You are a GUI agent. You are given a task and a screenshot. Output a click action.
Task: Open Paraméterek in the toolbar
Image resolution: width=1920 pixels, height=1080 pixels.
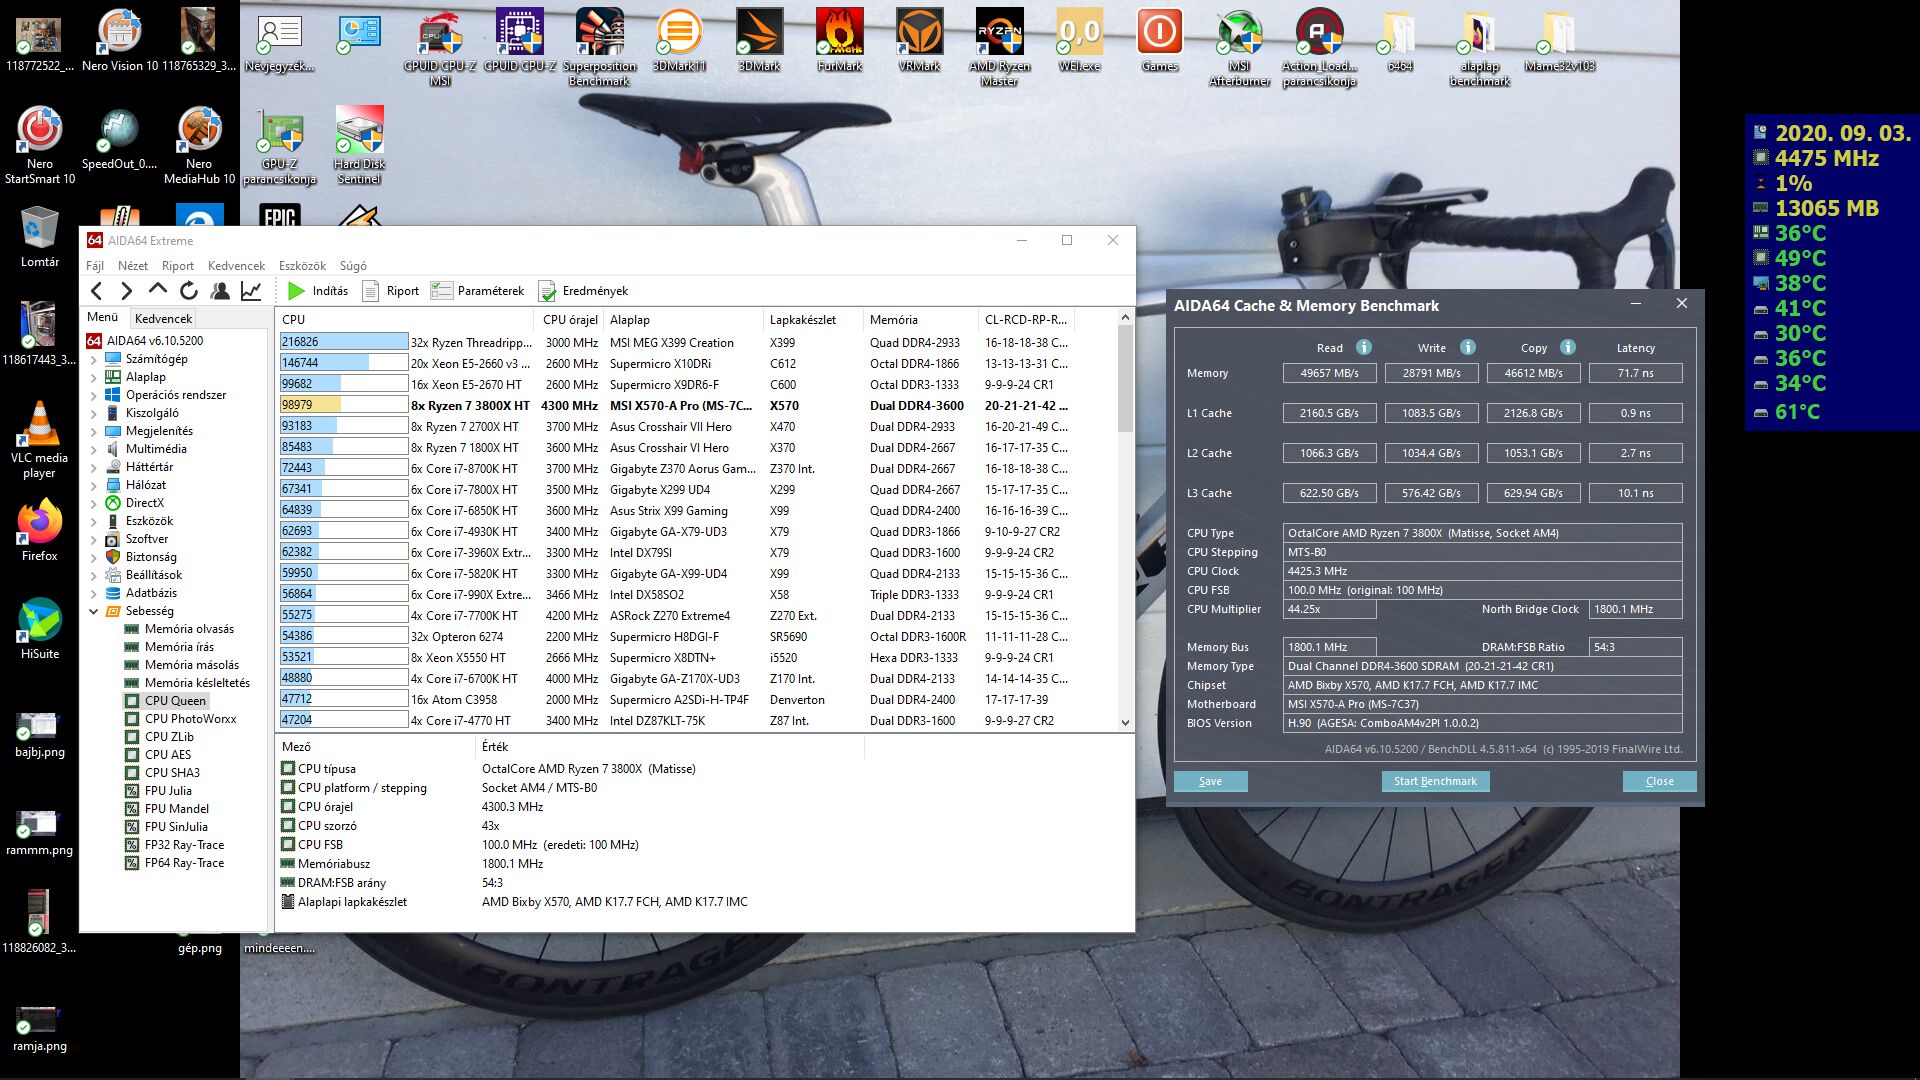(478, 291)
